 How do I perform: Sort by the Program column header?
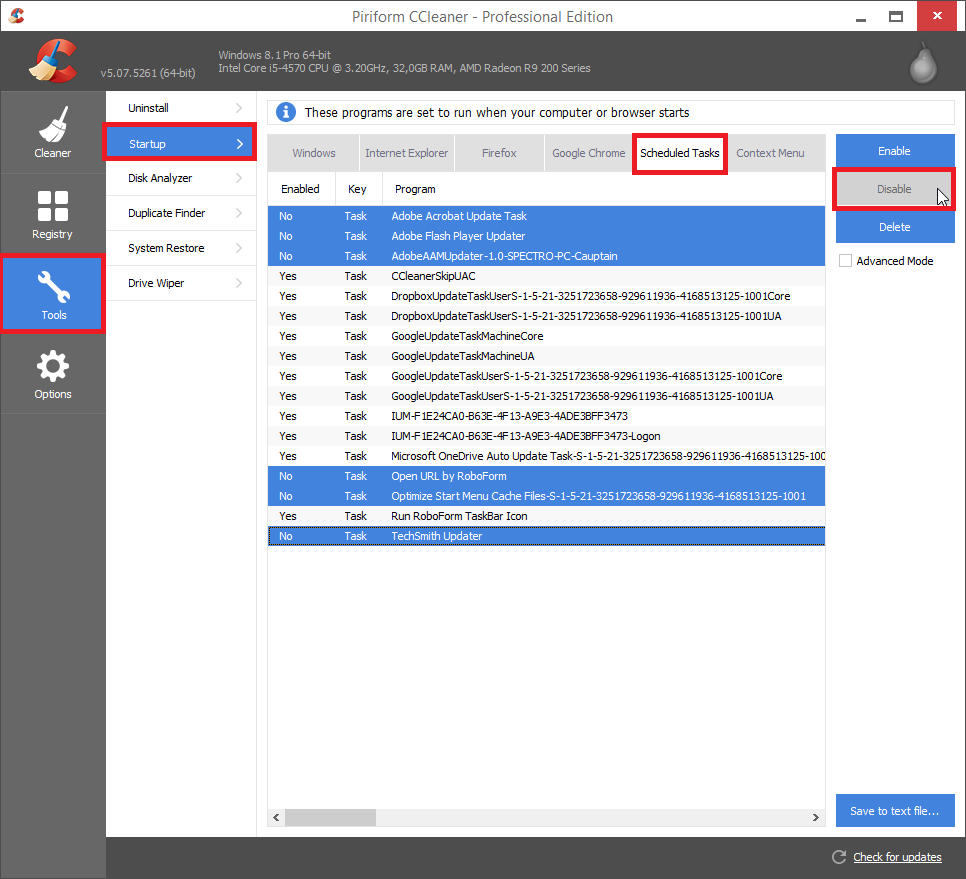604,189
